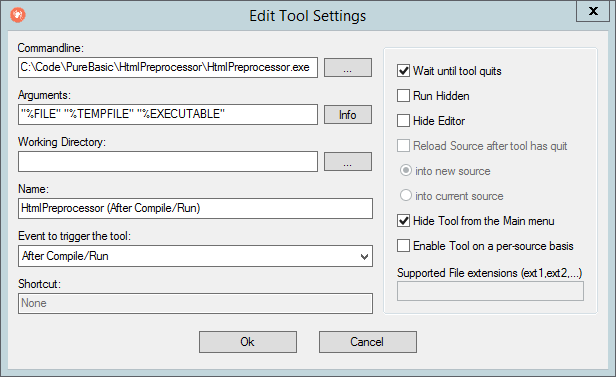616x377 pixels.
Task: Click into the Commandline path field
Action: tap(168, 68)
